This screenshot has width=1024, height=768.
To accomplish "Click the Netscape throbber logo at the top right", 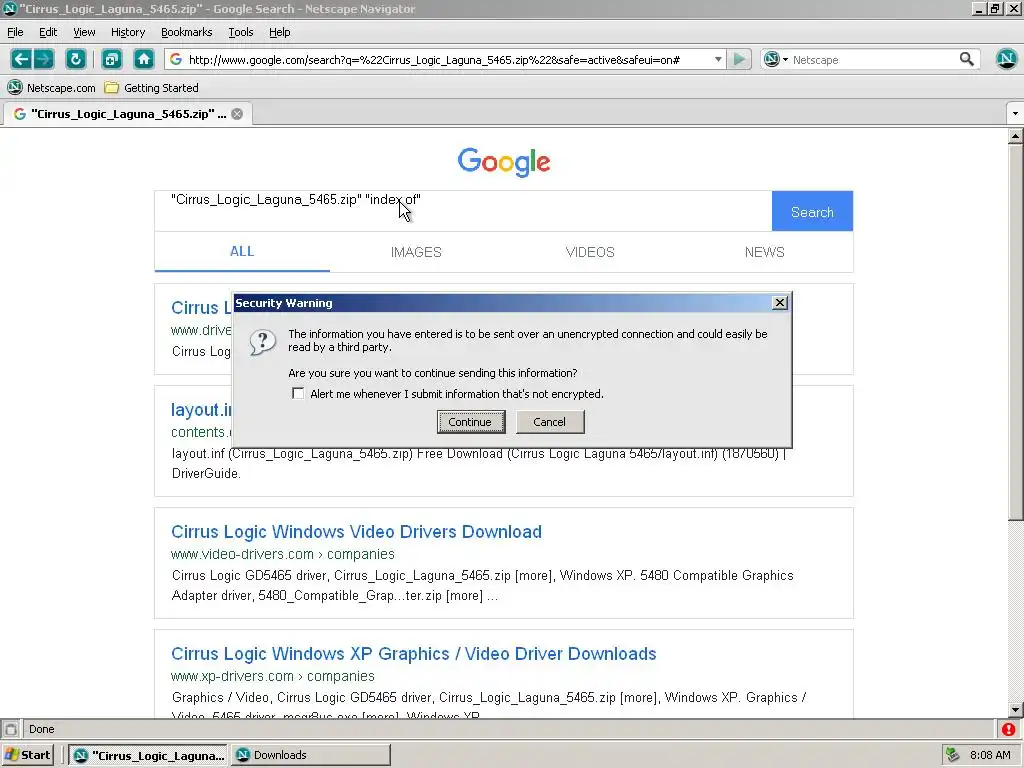I will pyautogui.click(x=1006, y=59).
